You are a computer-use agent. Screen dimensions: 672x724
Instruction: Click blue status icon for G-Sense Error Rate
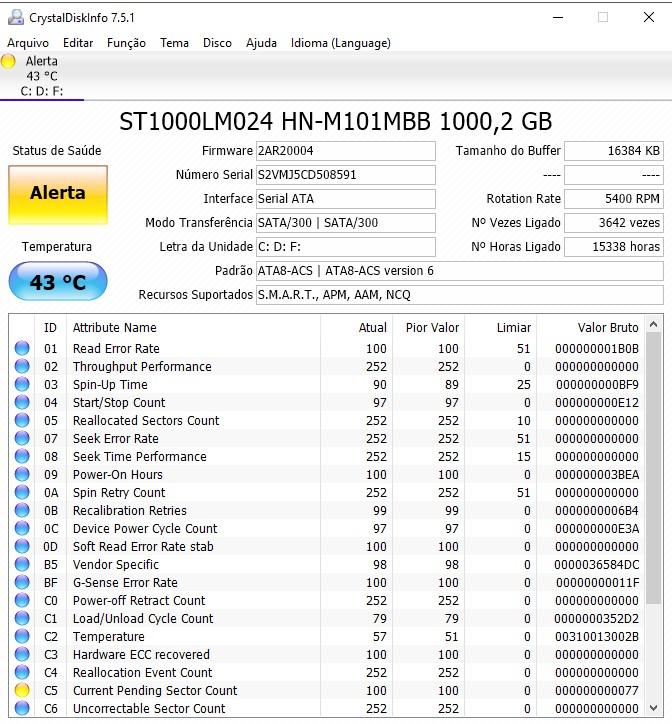(x=22, y=583)
